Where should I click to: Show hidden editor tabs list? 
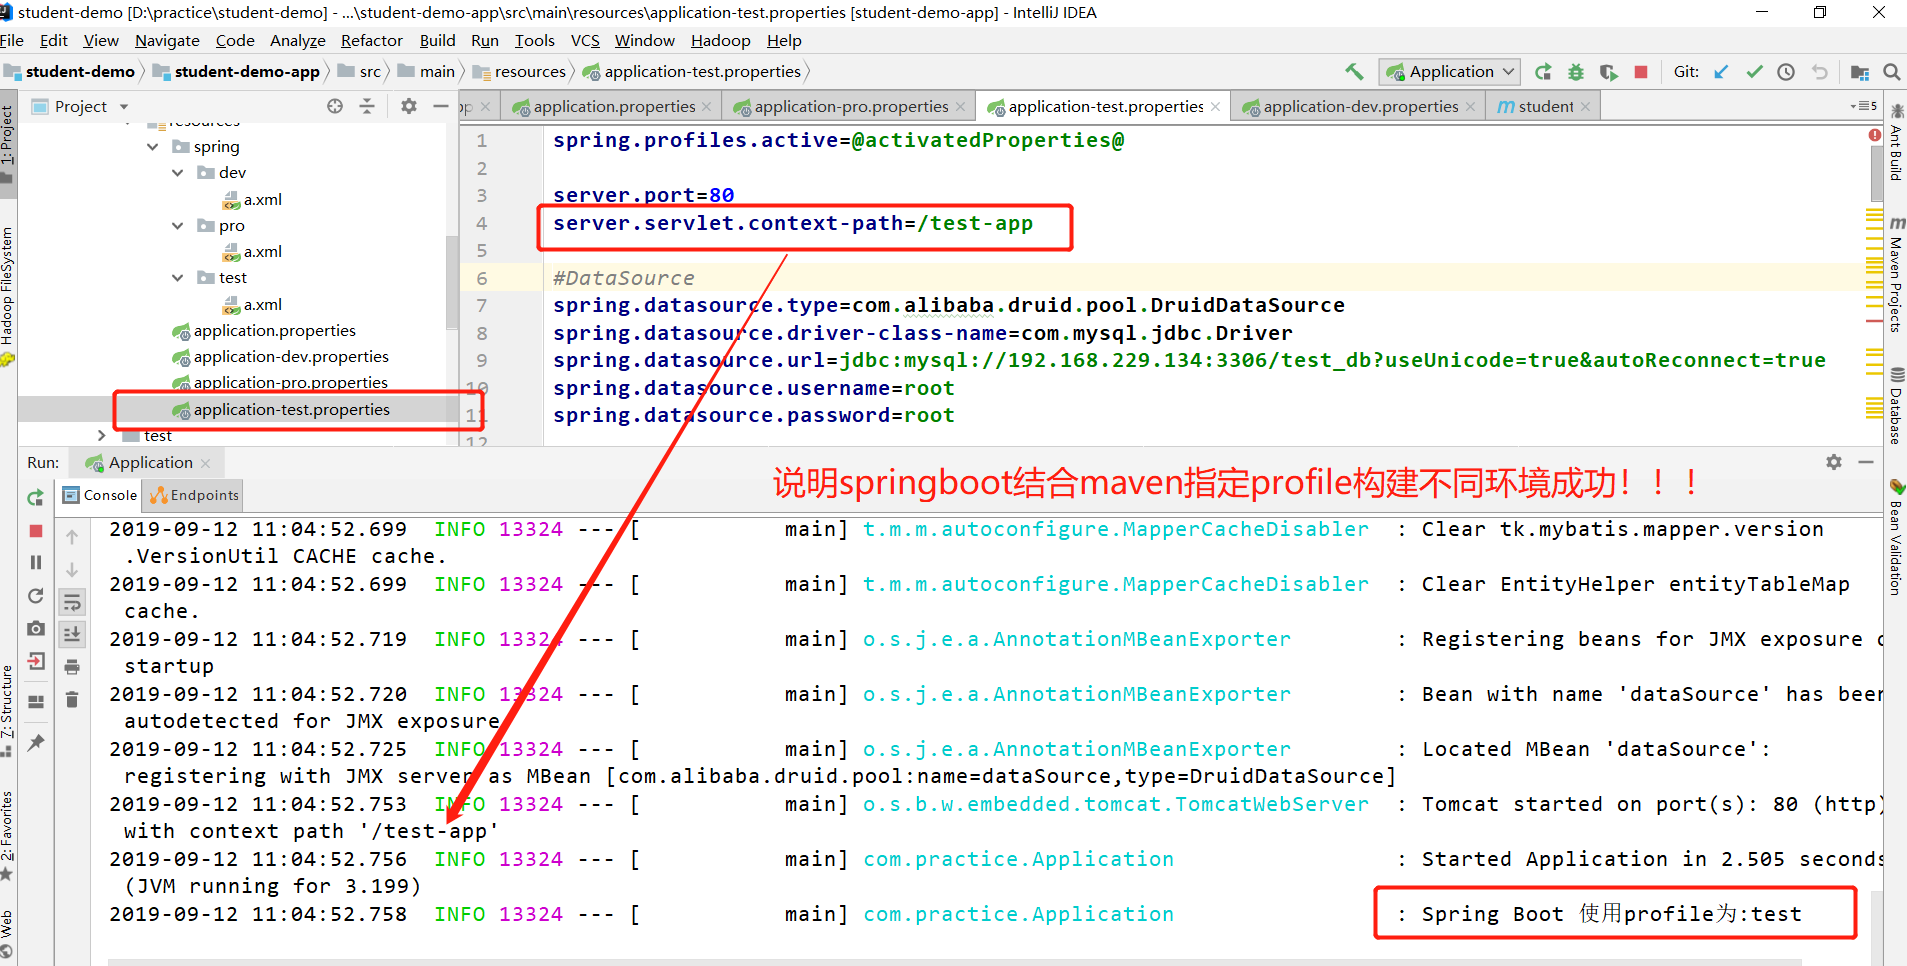tap(1863, 106)
